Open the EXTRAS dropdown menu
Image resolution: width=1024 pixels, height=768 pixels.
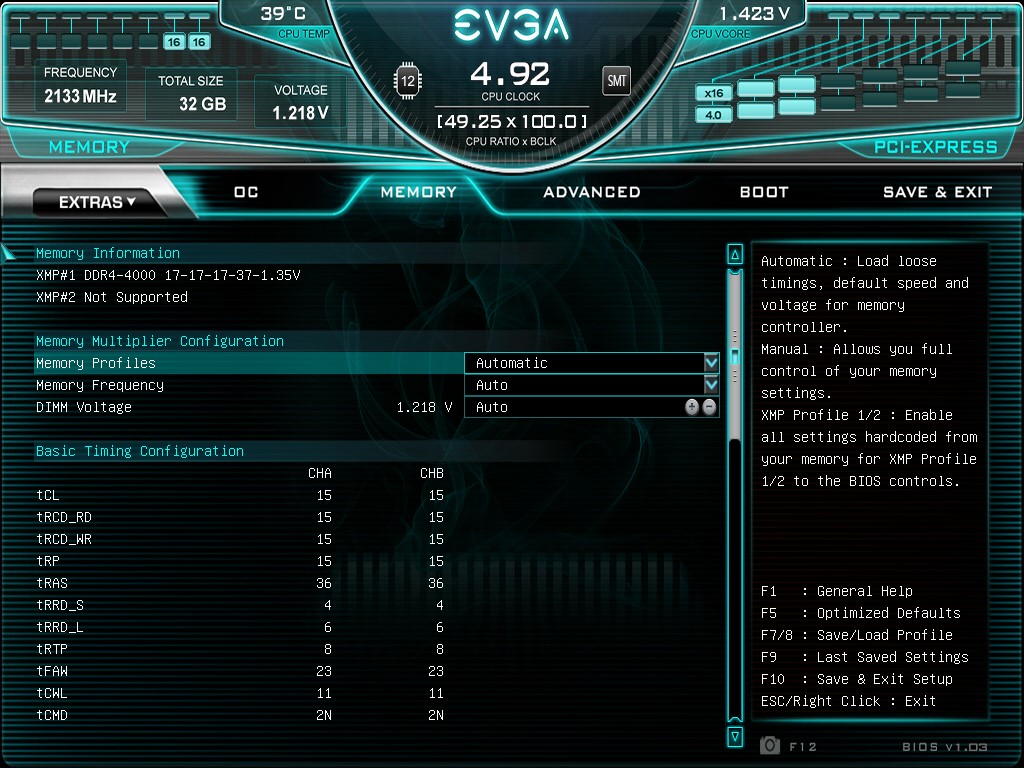click(x=97, y=202)
